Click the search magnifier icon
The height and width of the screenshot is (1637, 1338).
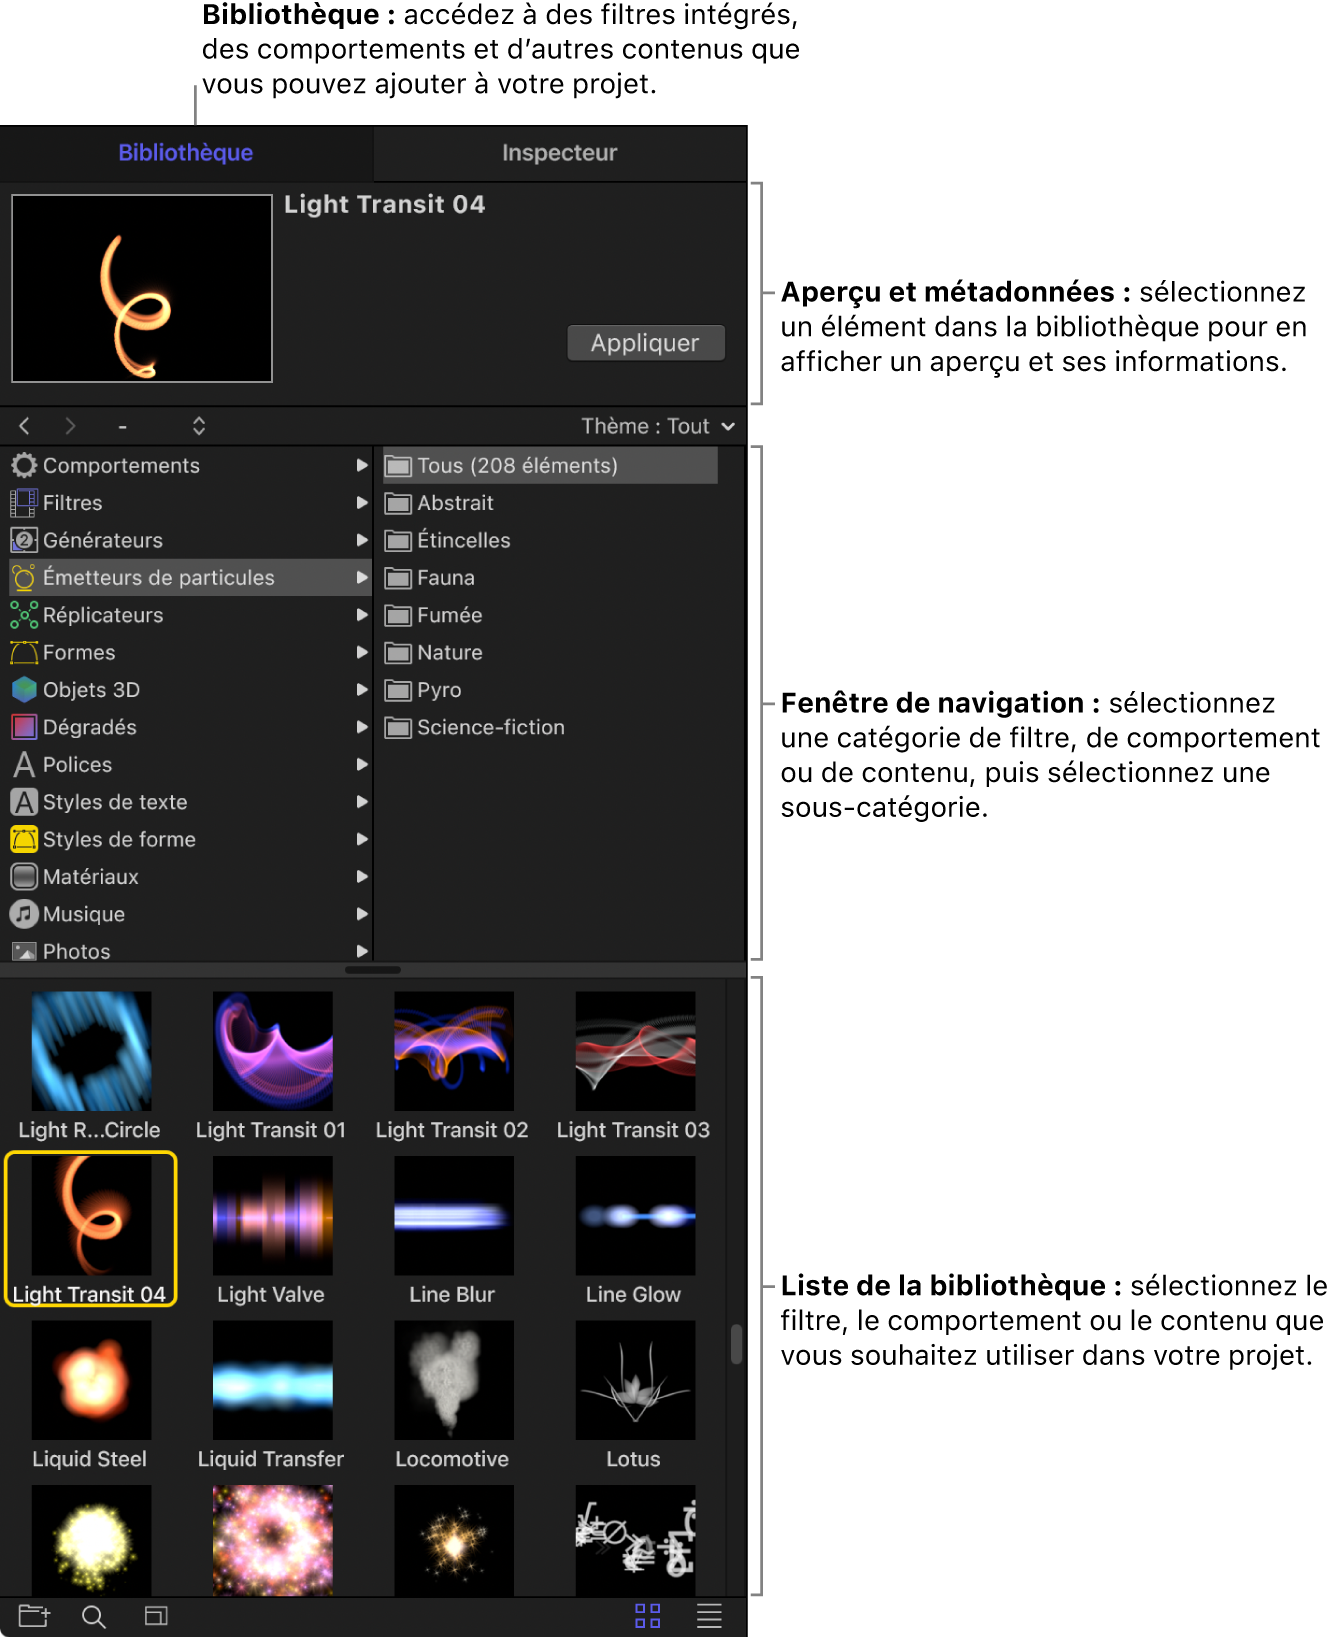click(x=94, y=1616)
